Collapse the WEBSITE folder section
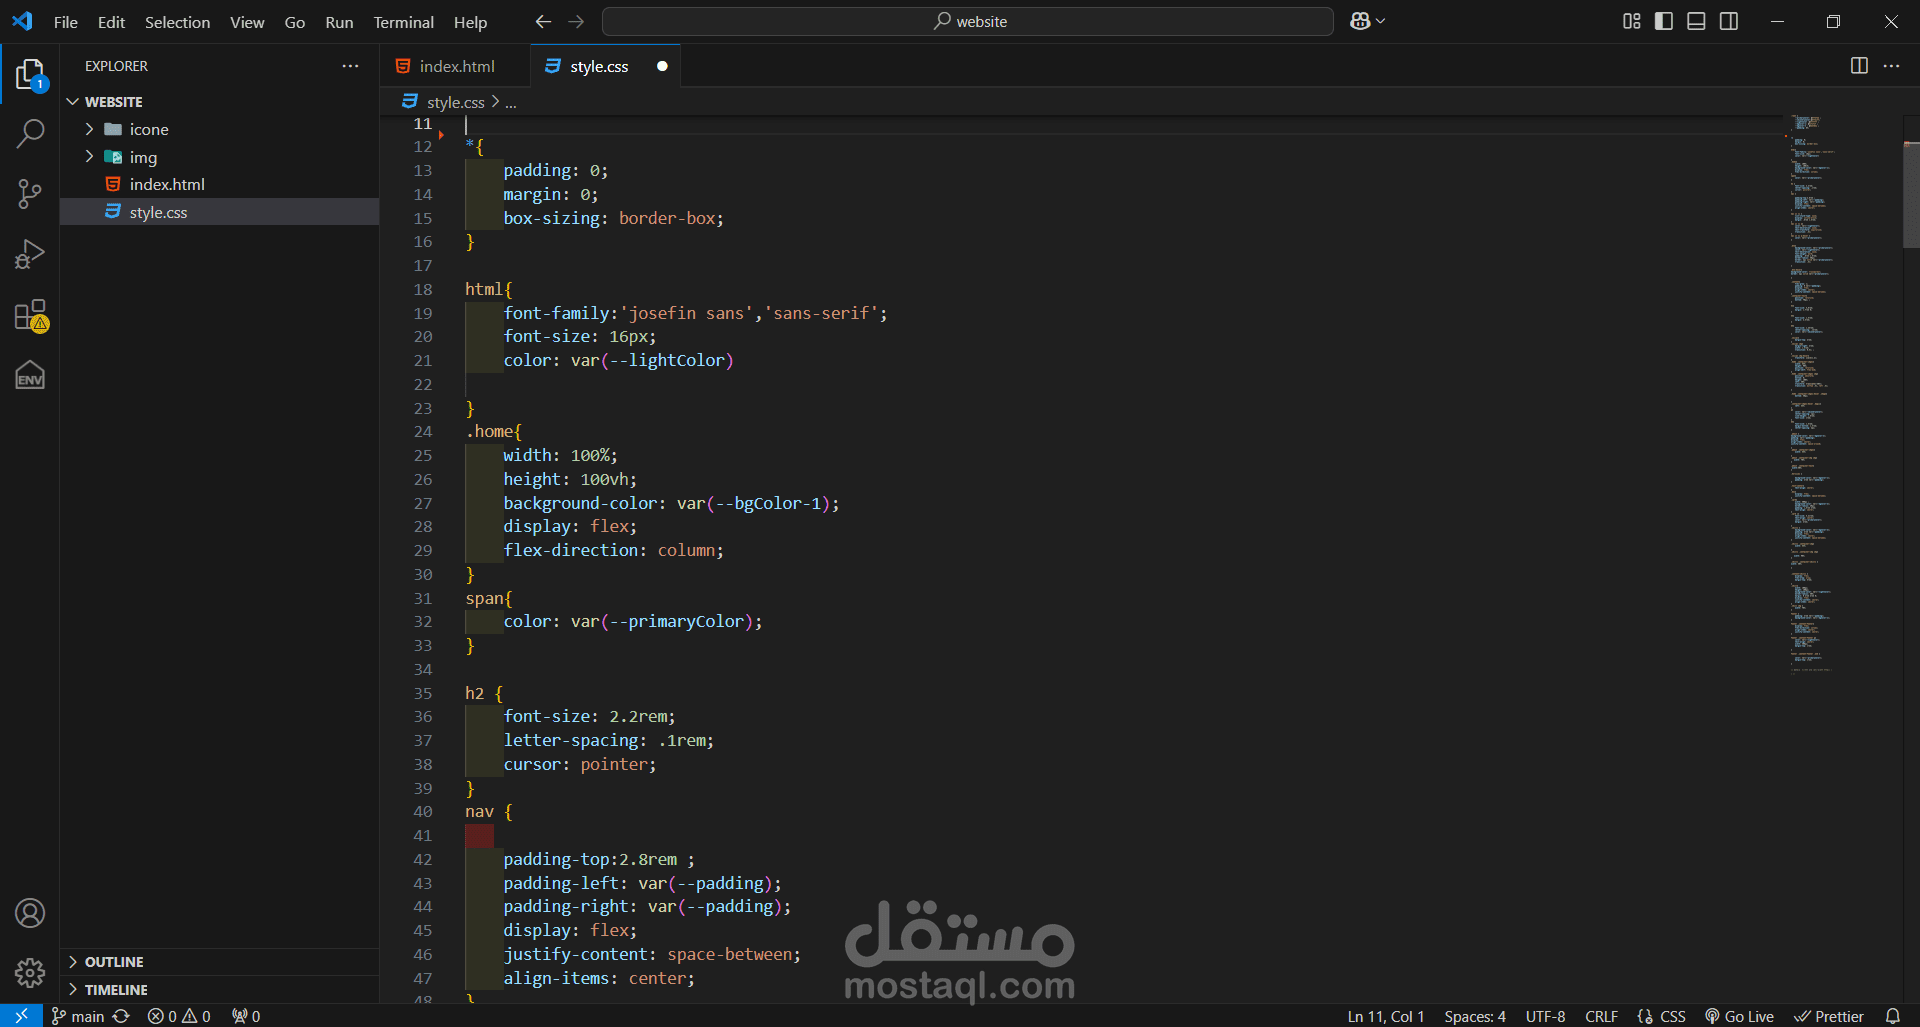The height and width of the screenshot is (1027, 1920). (x=73, y=102)
